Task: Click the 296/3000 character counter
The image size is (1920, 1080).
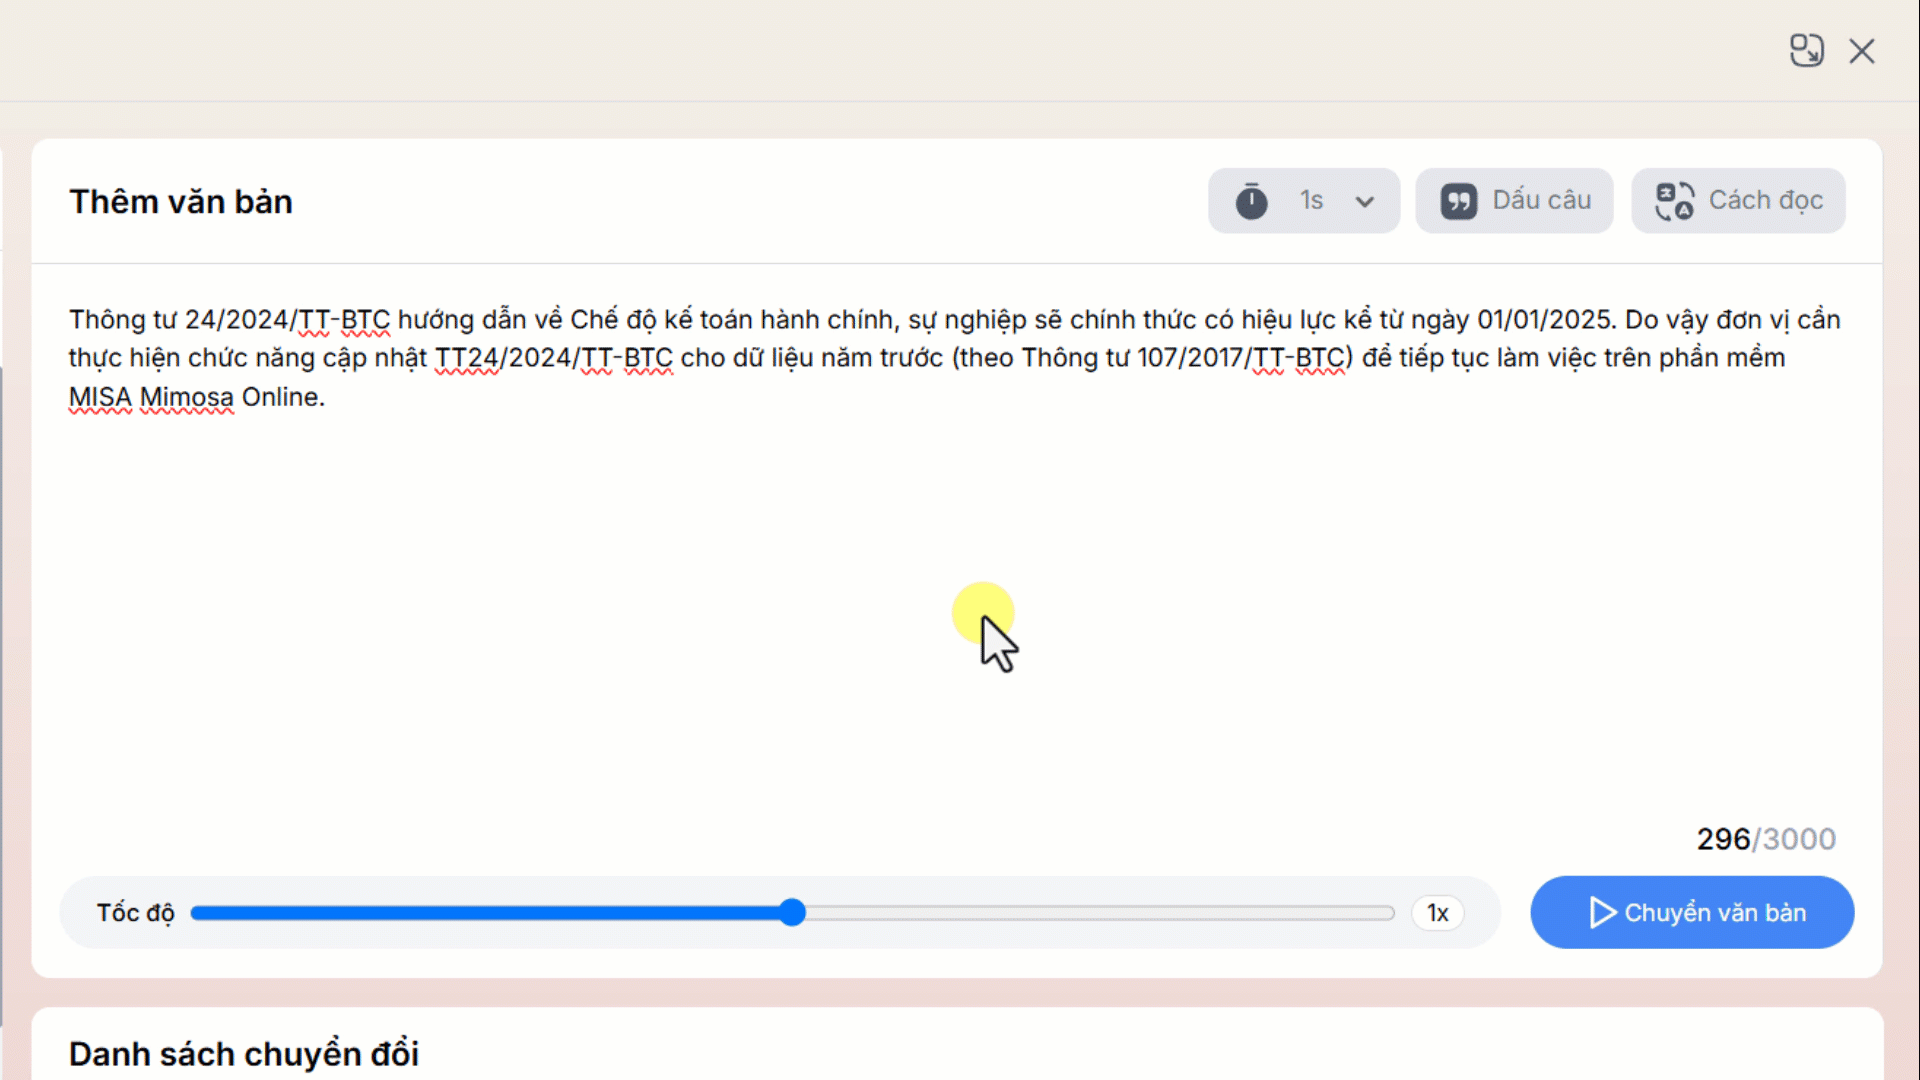Action: pos(1766,839)
